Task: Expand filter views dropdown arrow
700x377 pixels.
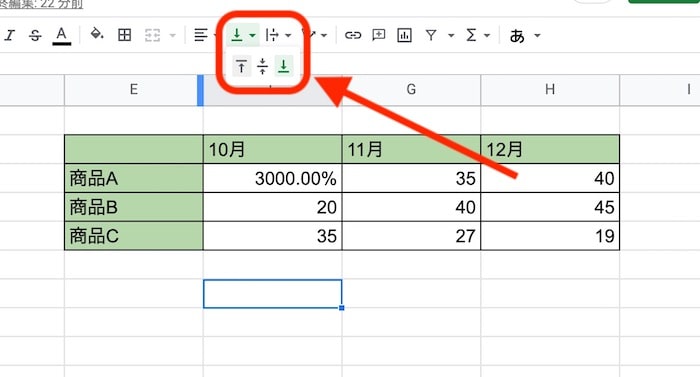Action: click(x=451, y=35)
